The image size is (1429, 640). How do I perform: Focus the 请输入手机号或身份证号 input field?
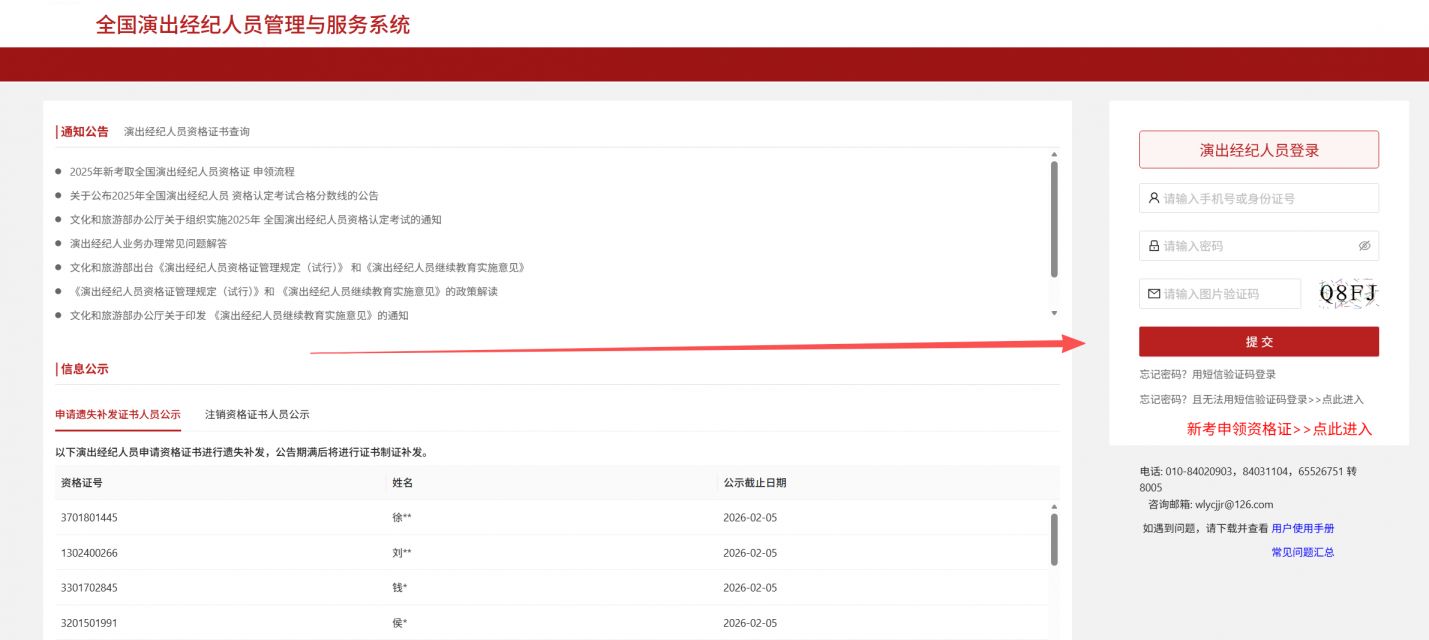pos(1259,198)
